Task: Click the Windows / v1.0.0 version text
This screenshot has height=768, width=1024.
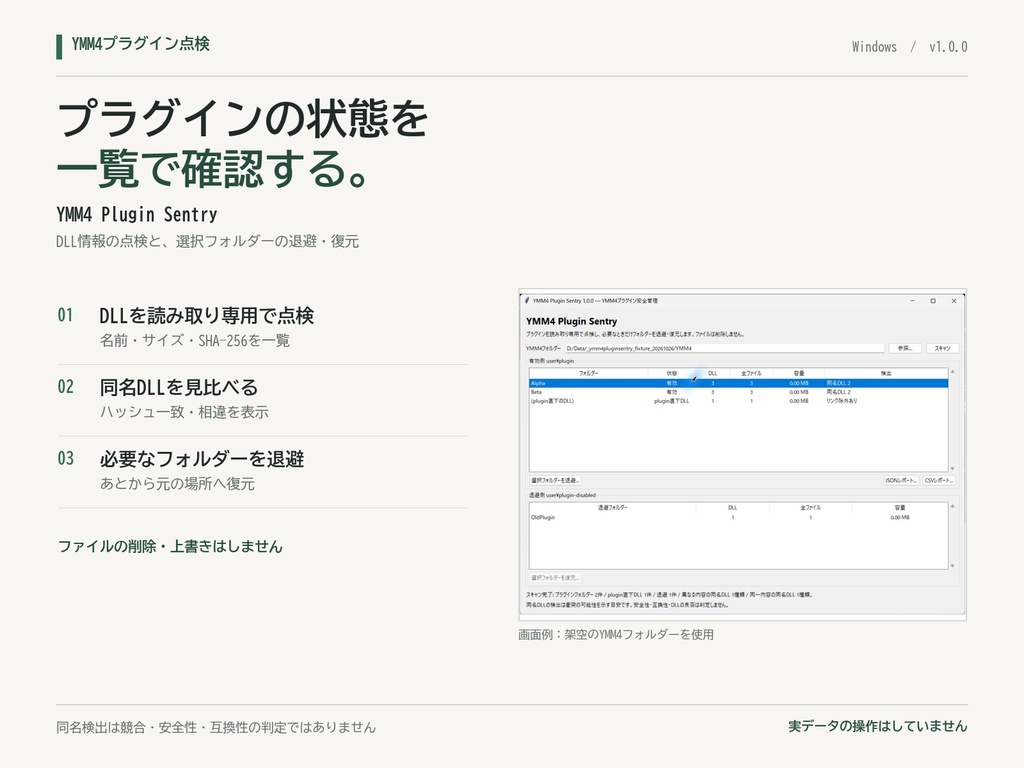Action: pyautogui.click(x=909, y=47)
